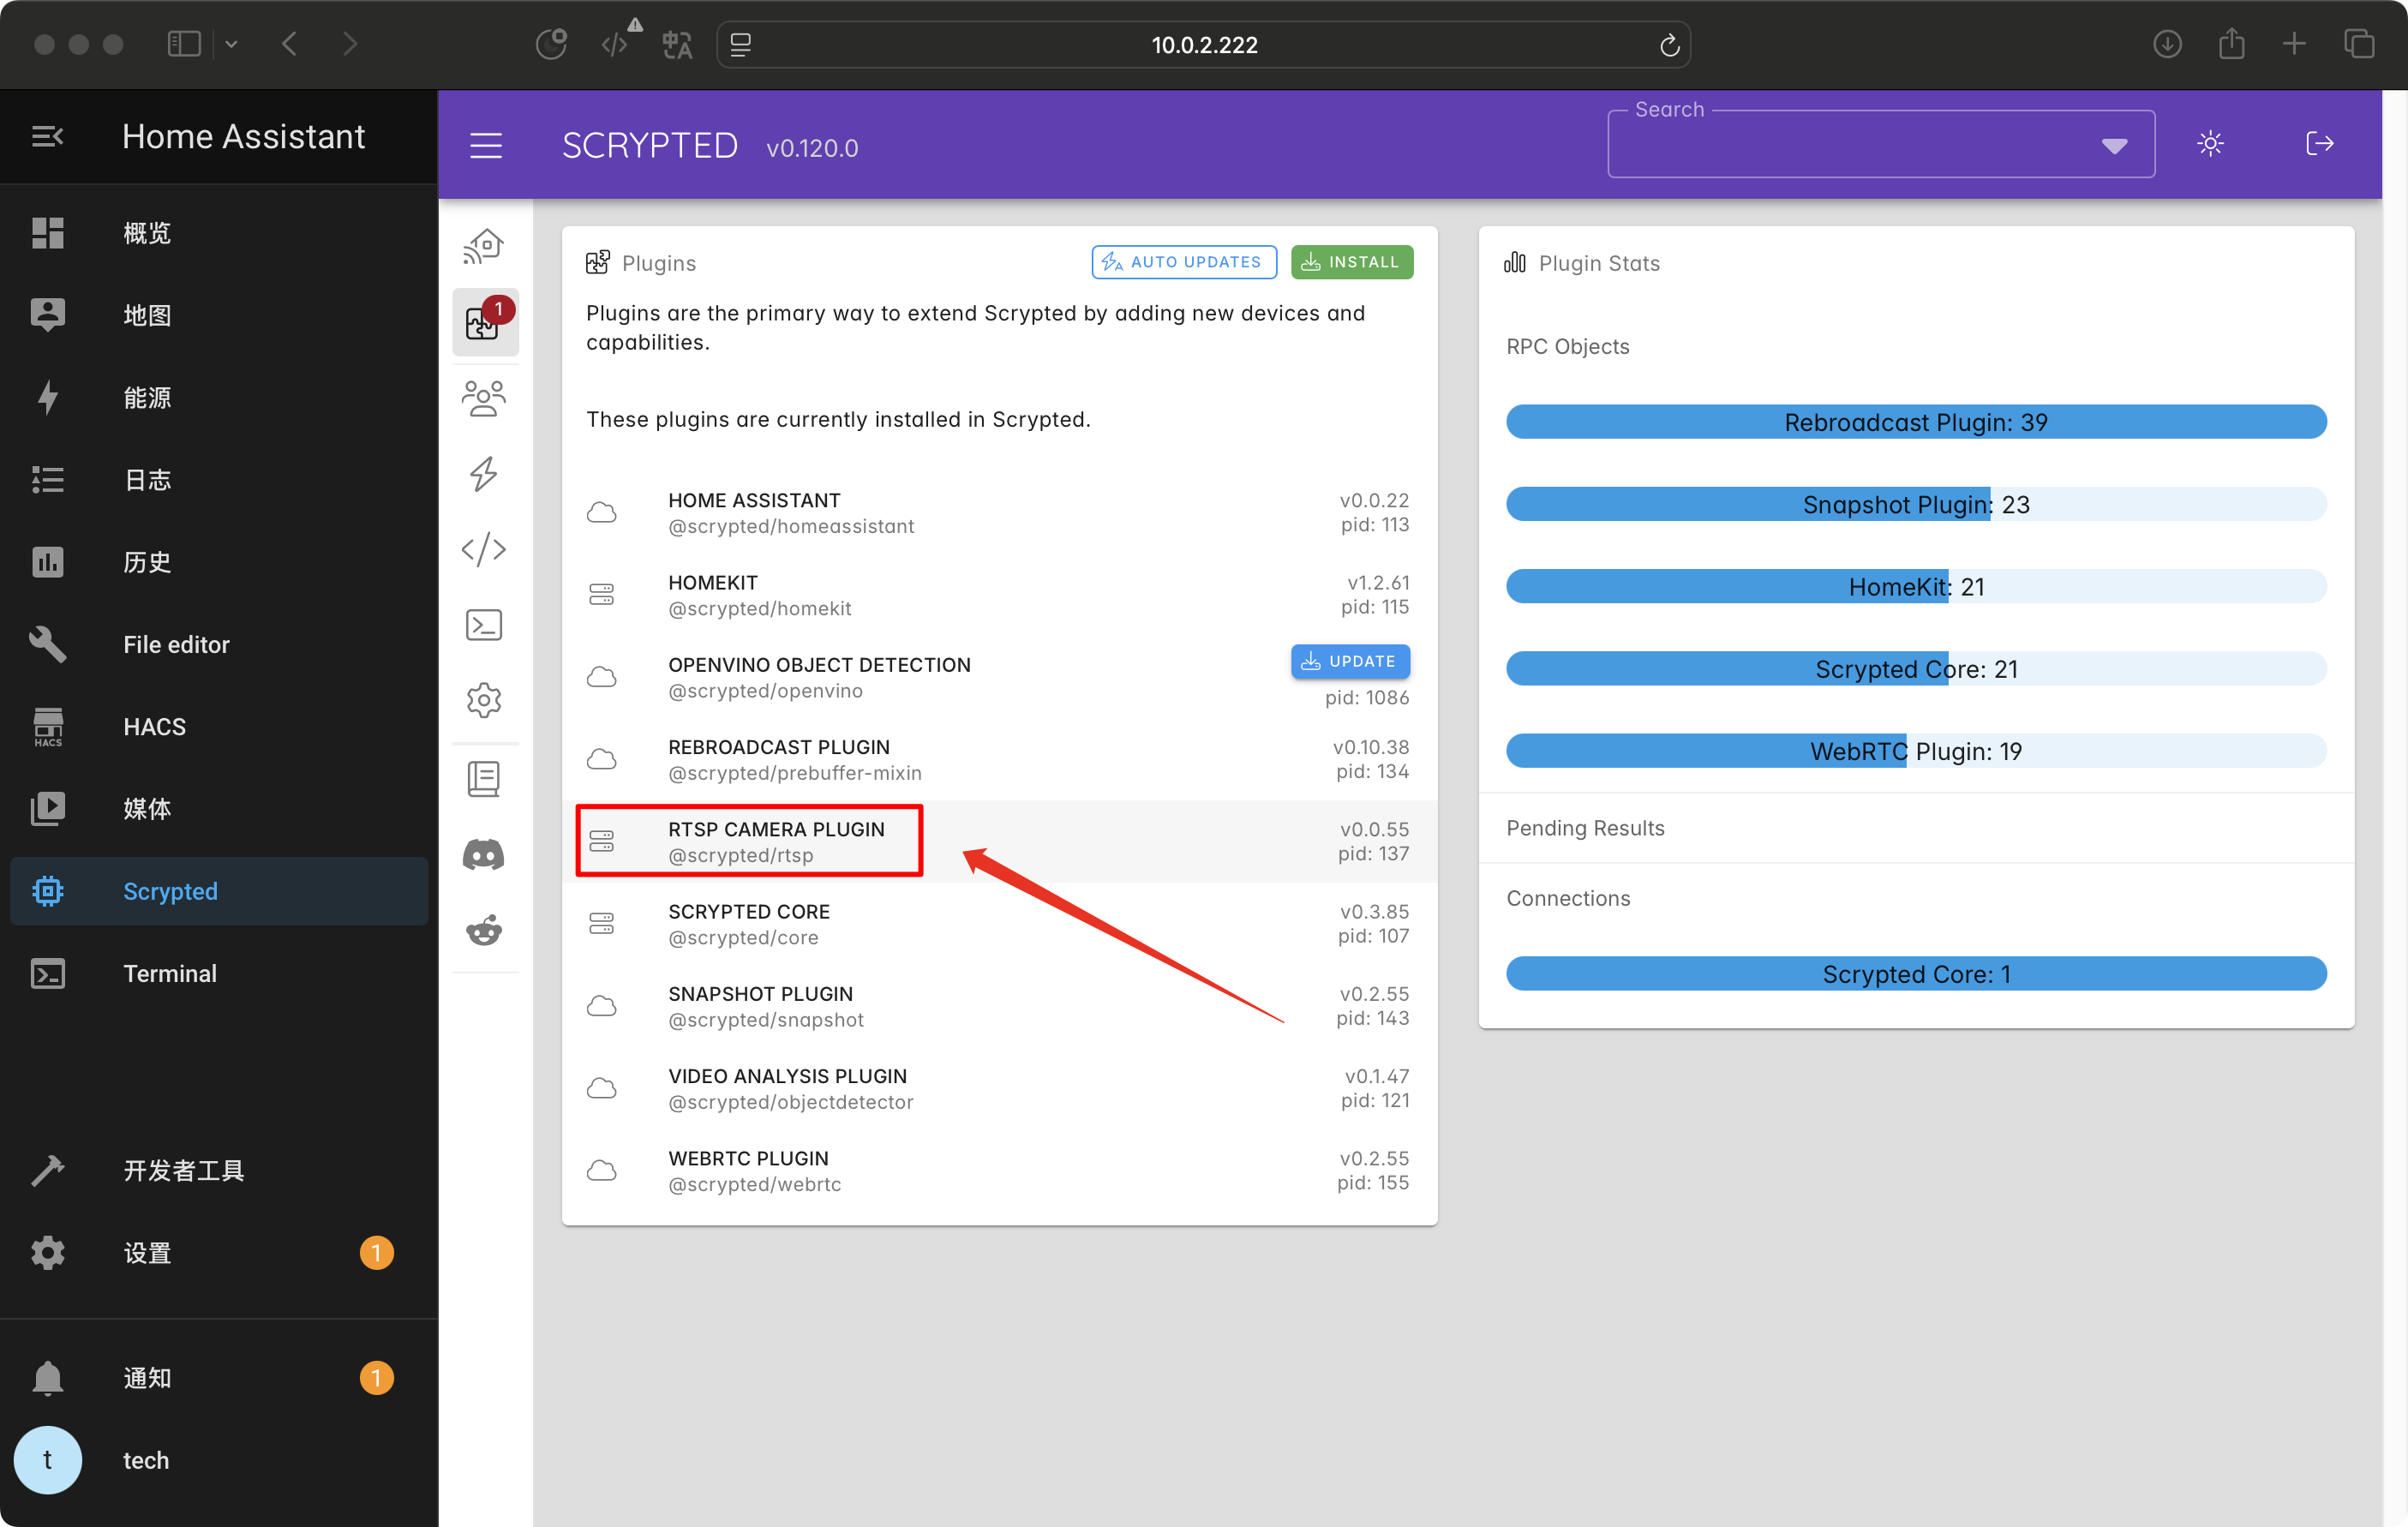
Task: Open RTSP CAMERA PLUGIN entry
Action: point(999,841)
